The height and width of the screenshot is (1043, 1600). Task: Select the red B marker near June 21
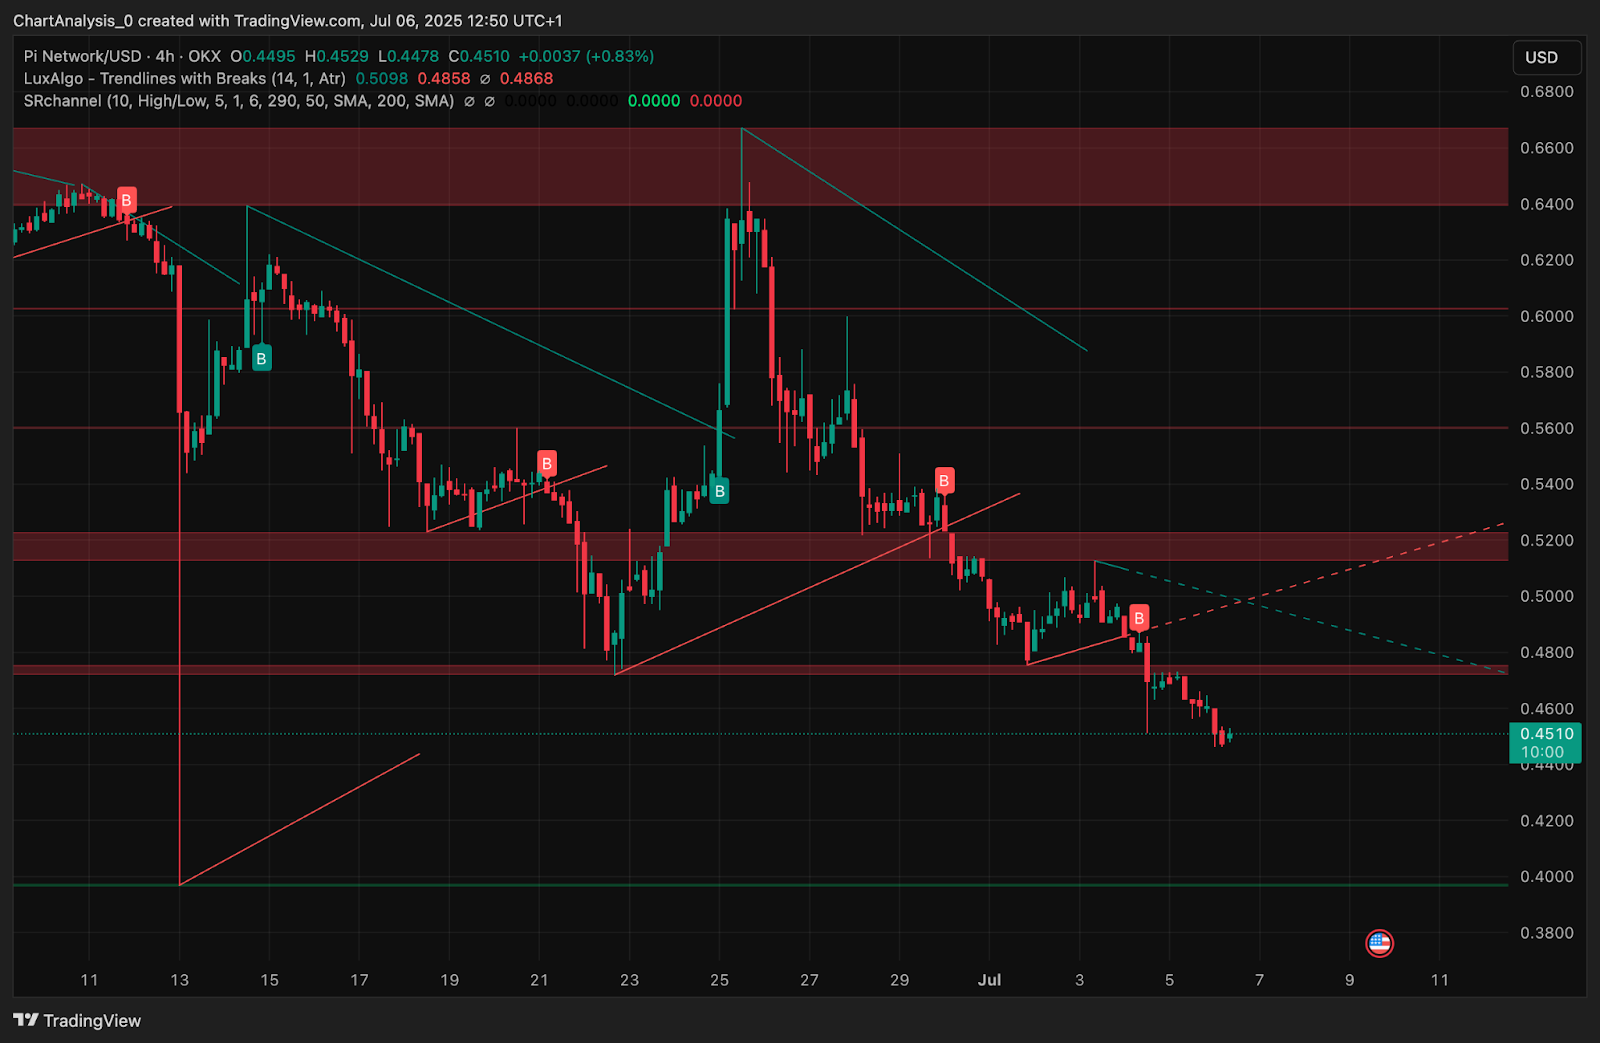pyautogui.click(x=546, y=464)
